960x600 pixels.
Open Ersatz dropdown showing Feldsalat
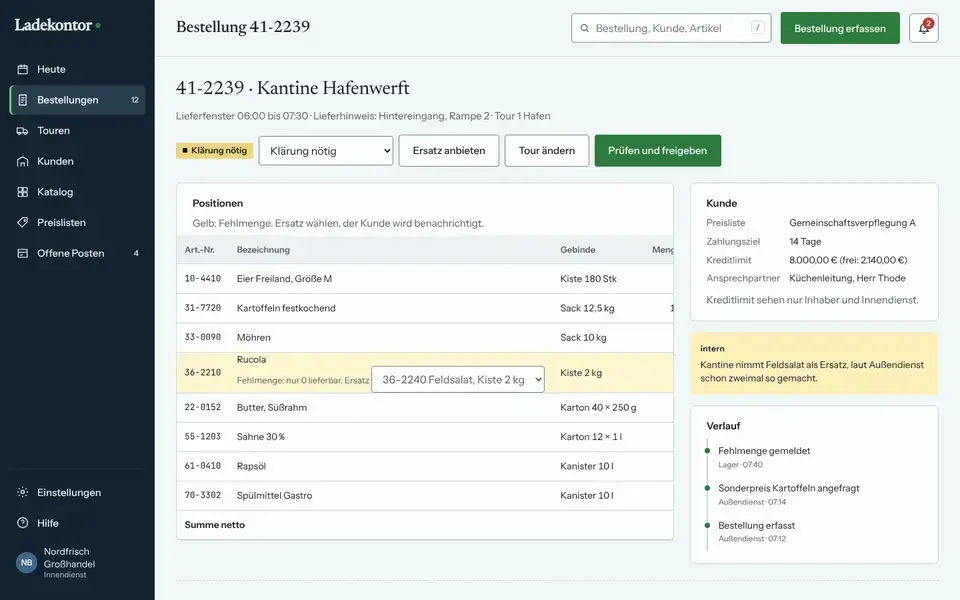458,380
